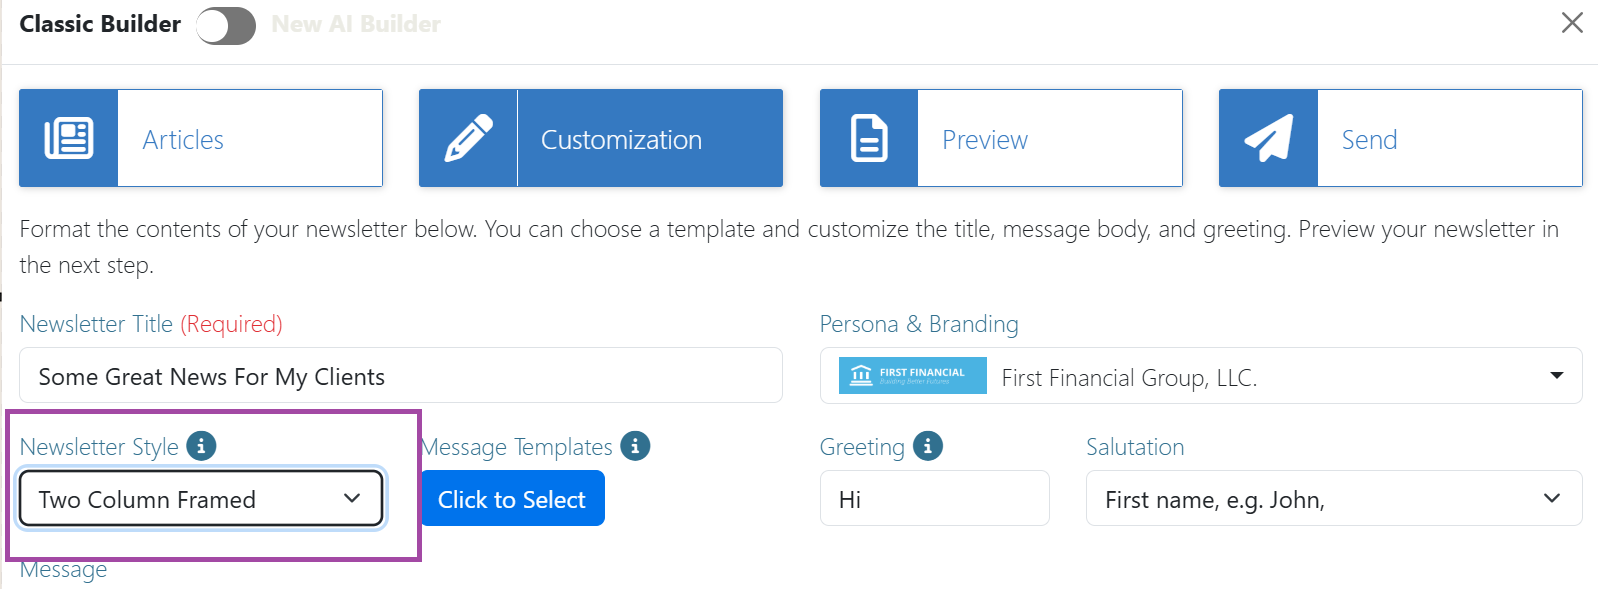Click the Send paper plane icon
The height and width of the screenshot is (589, 1598).
click(x=1269, y=138)
